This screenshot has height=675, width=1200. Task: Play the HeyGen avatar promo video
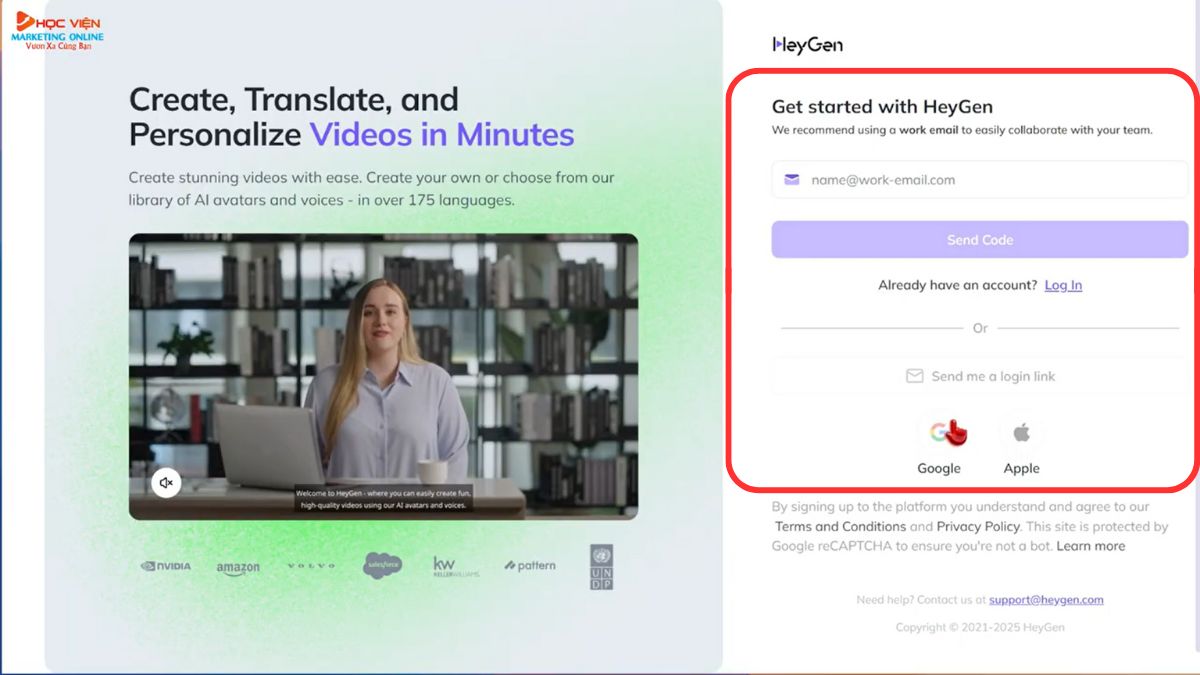tap(383, 377)
